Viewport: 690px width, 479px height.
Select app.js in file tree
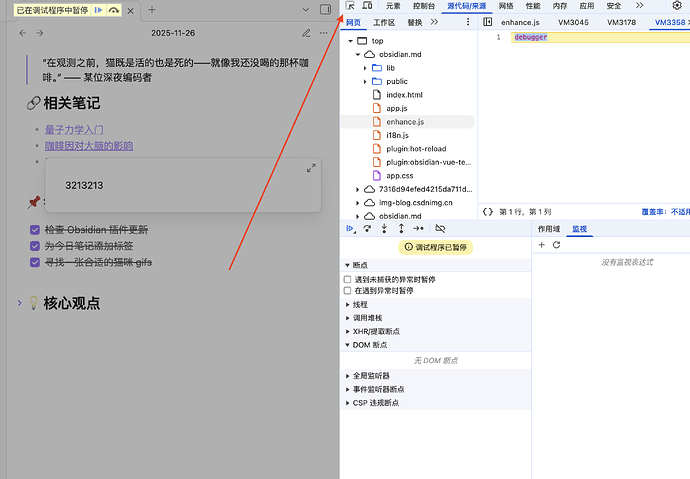click(x=397, y=108)
